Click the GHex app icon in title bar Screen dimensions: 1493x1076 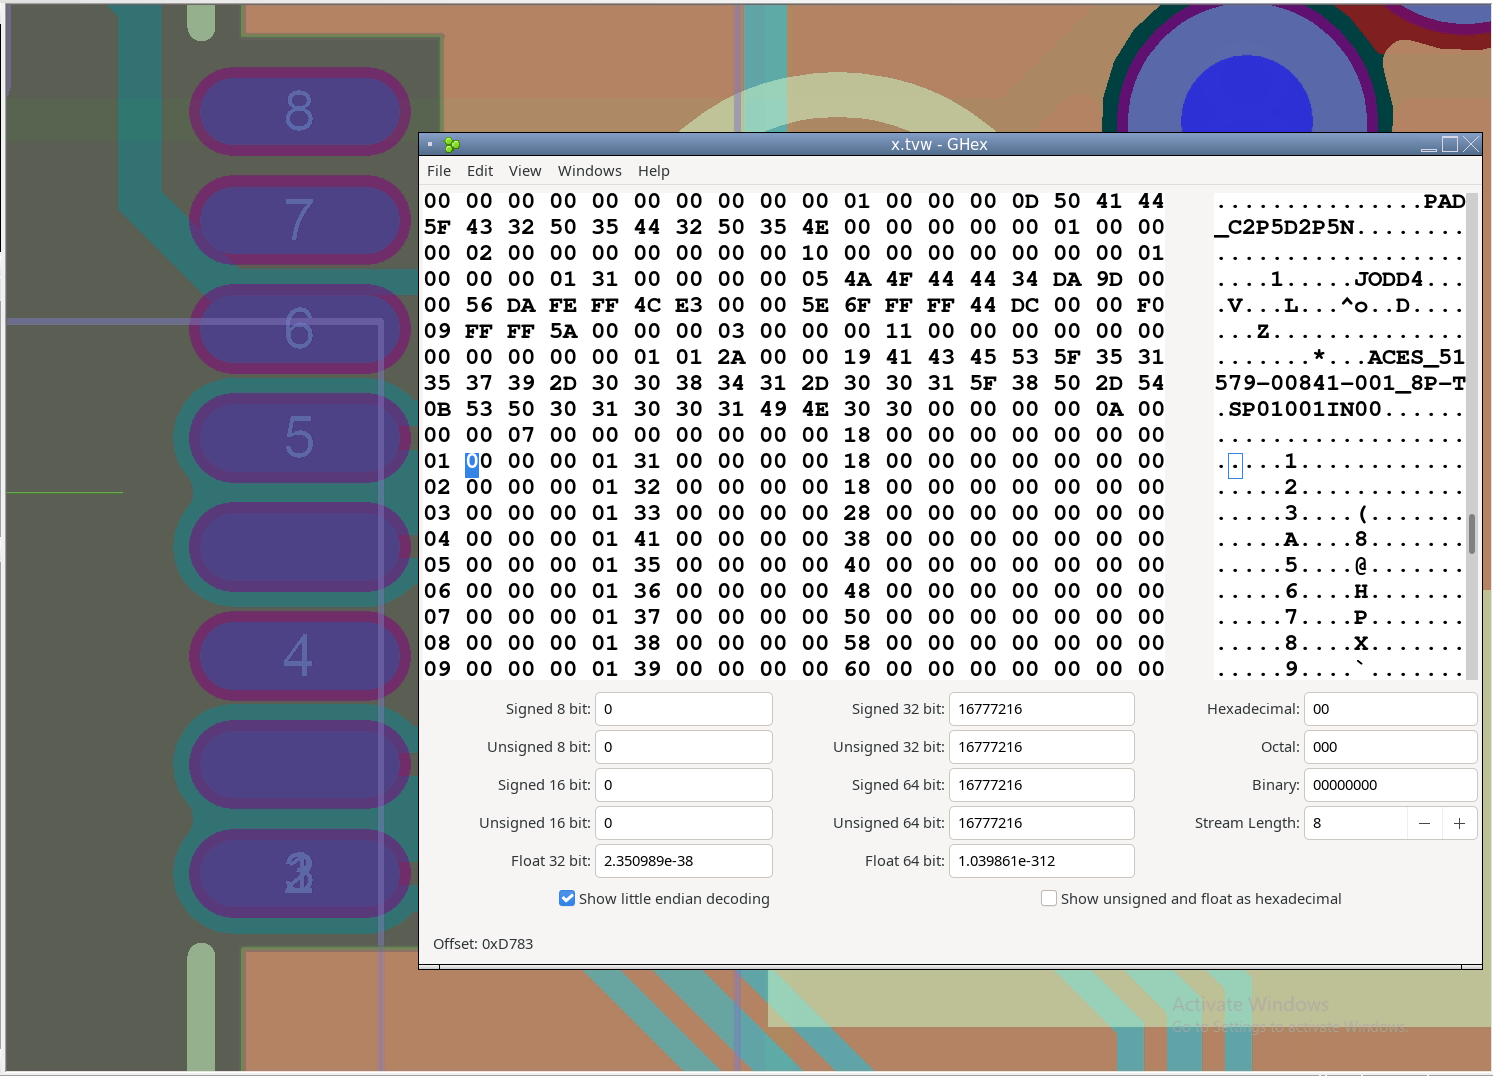[x=452, y=145]
